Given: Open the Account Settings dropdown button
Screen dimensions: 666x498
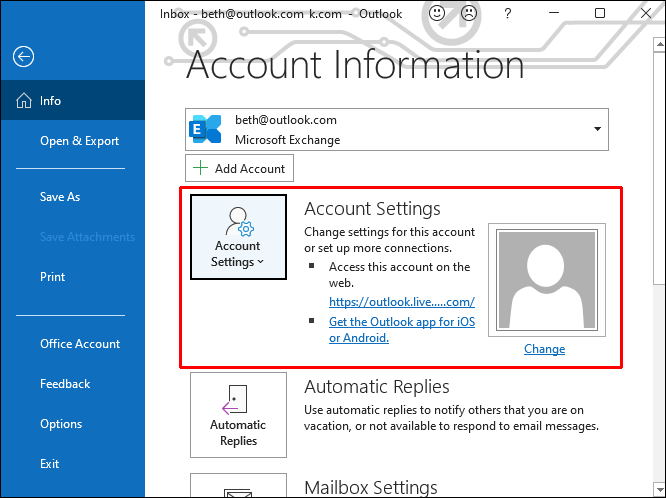Looking at the screenshot, I should click(237, 237).
